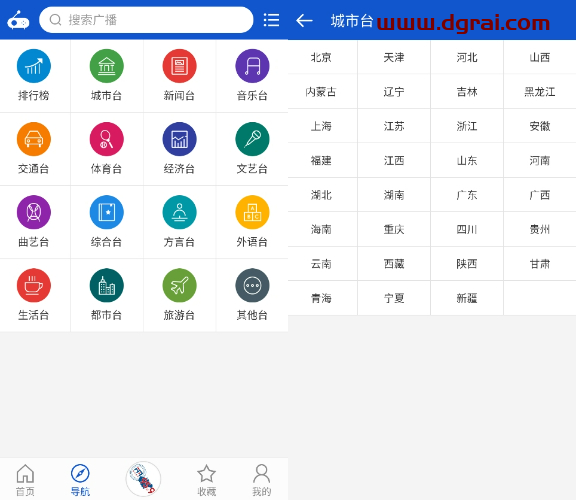Open the 其他台 other stations icon
The image size is (576, 500).
tap(252, 285)
